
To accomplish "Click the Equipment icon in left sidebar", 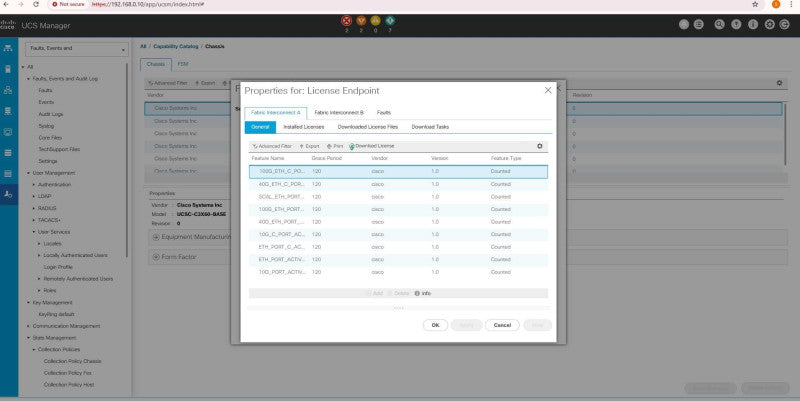I will [x=8, y=48].
